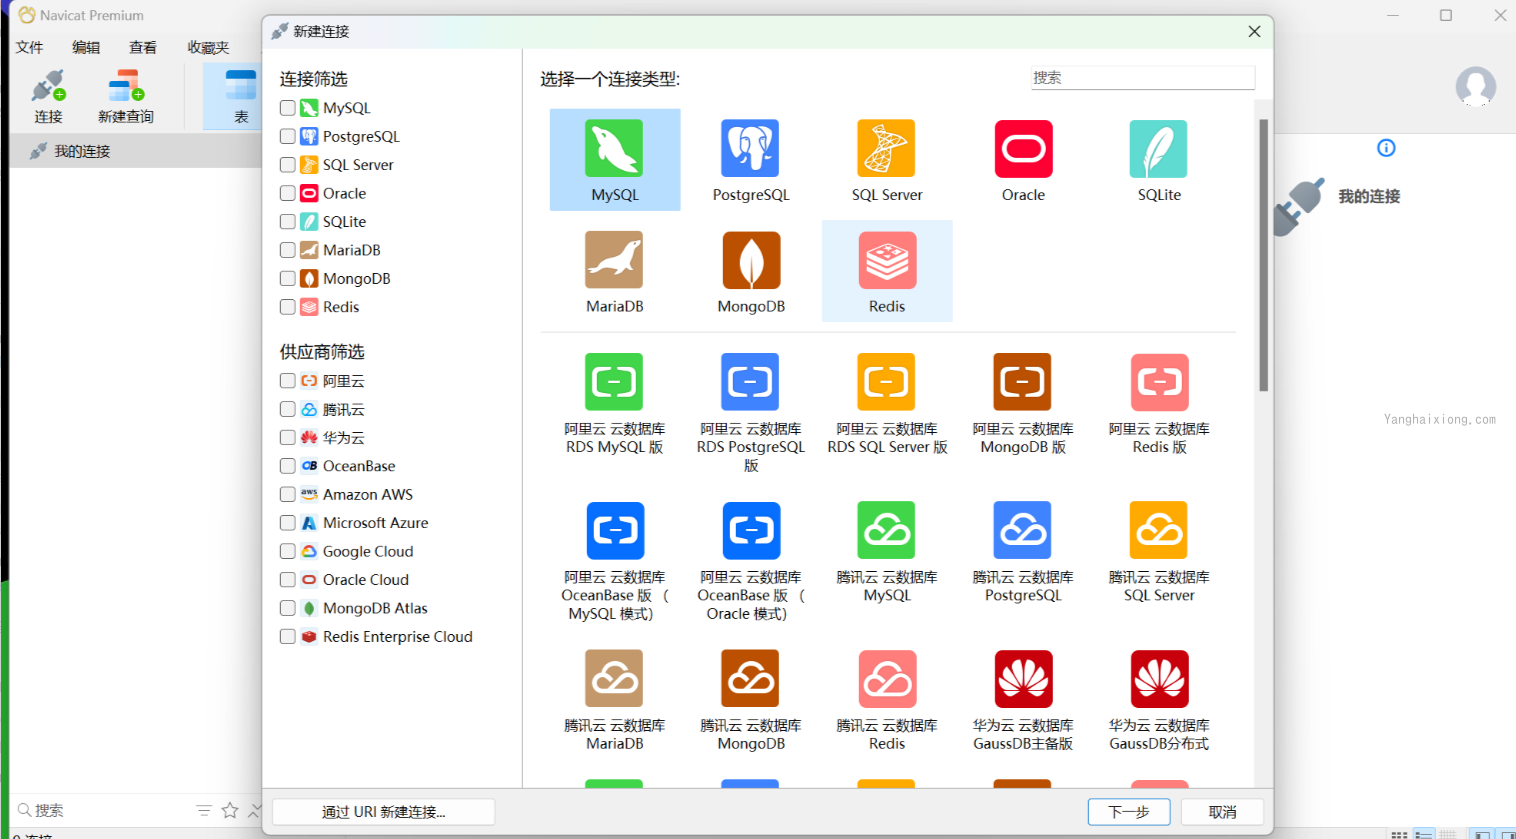The image size is (1516, 839).
Task: Select the MariaDB seal icon
Action: 614,260
